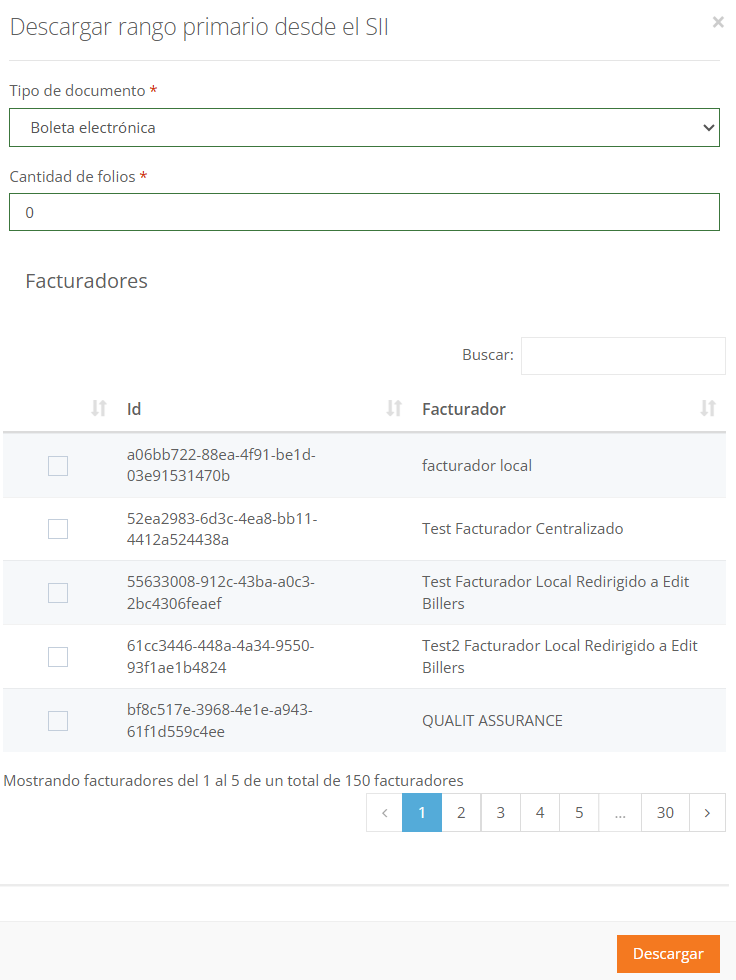Close the Descargar rango primario dialog
The image size is (736, 980).
718,22
